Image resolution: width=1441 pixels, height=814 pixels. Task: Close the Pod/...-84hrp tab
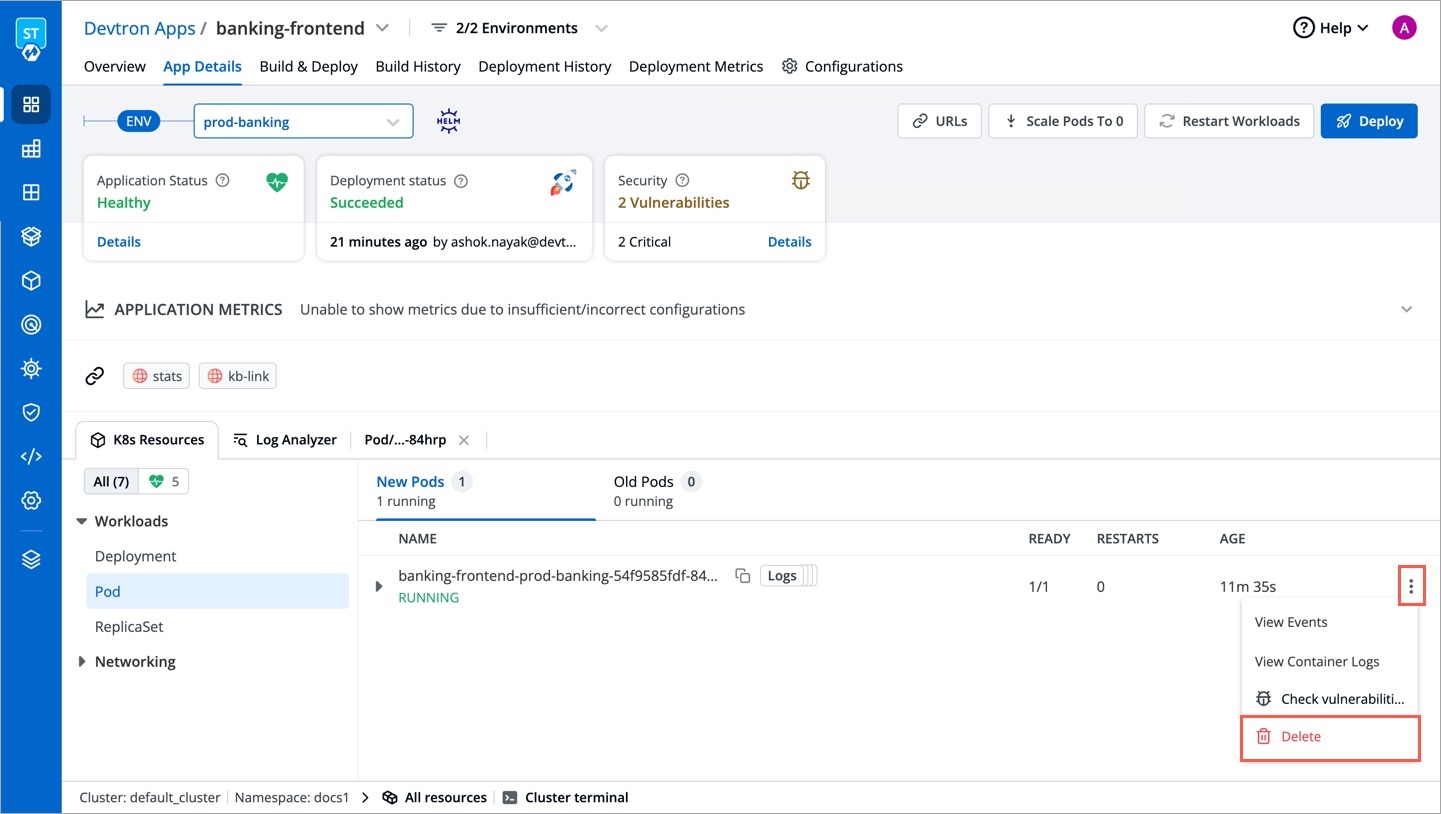coord(464,440)
